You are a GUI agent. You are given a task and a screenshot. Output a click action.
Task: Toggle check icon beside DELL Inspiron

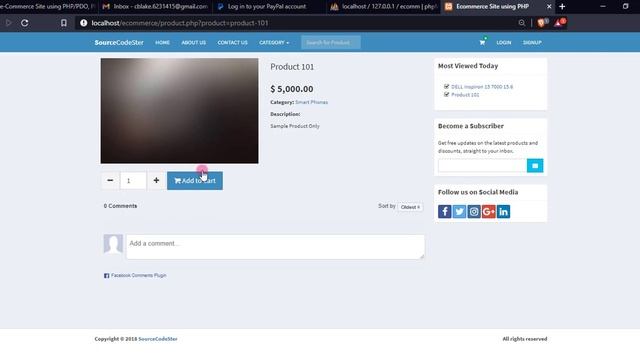click(446, 87)
